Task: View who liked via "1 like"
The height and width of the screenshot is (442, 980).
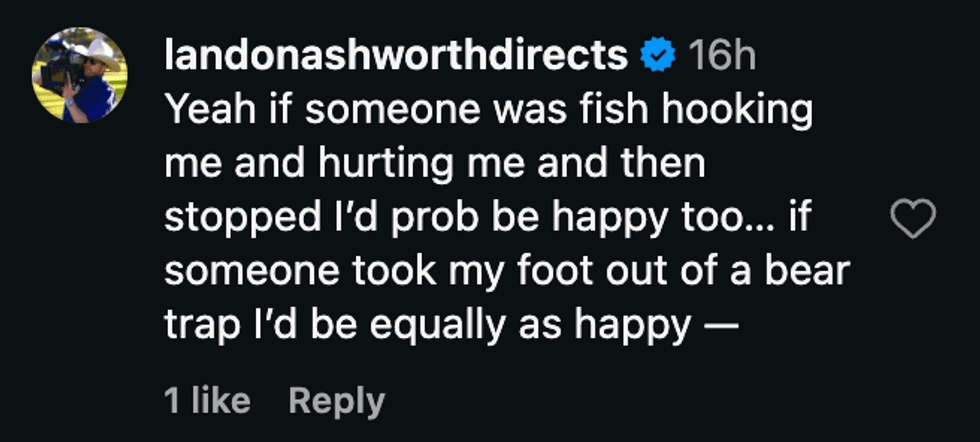Action: pos(207,401)
